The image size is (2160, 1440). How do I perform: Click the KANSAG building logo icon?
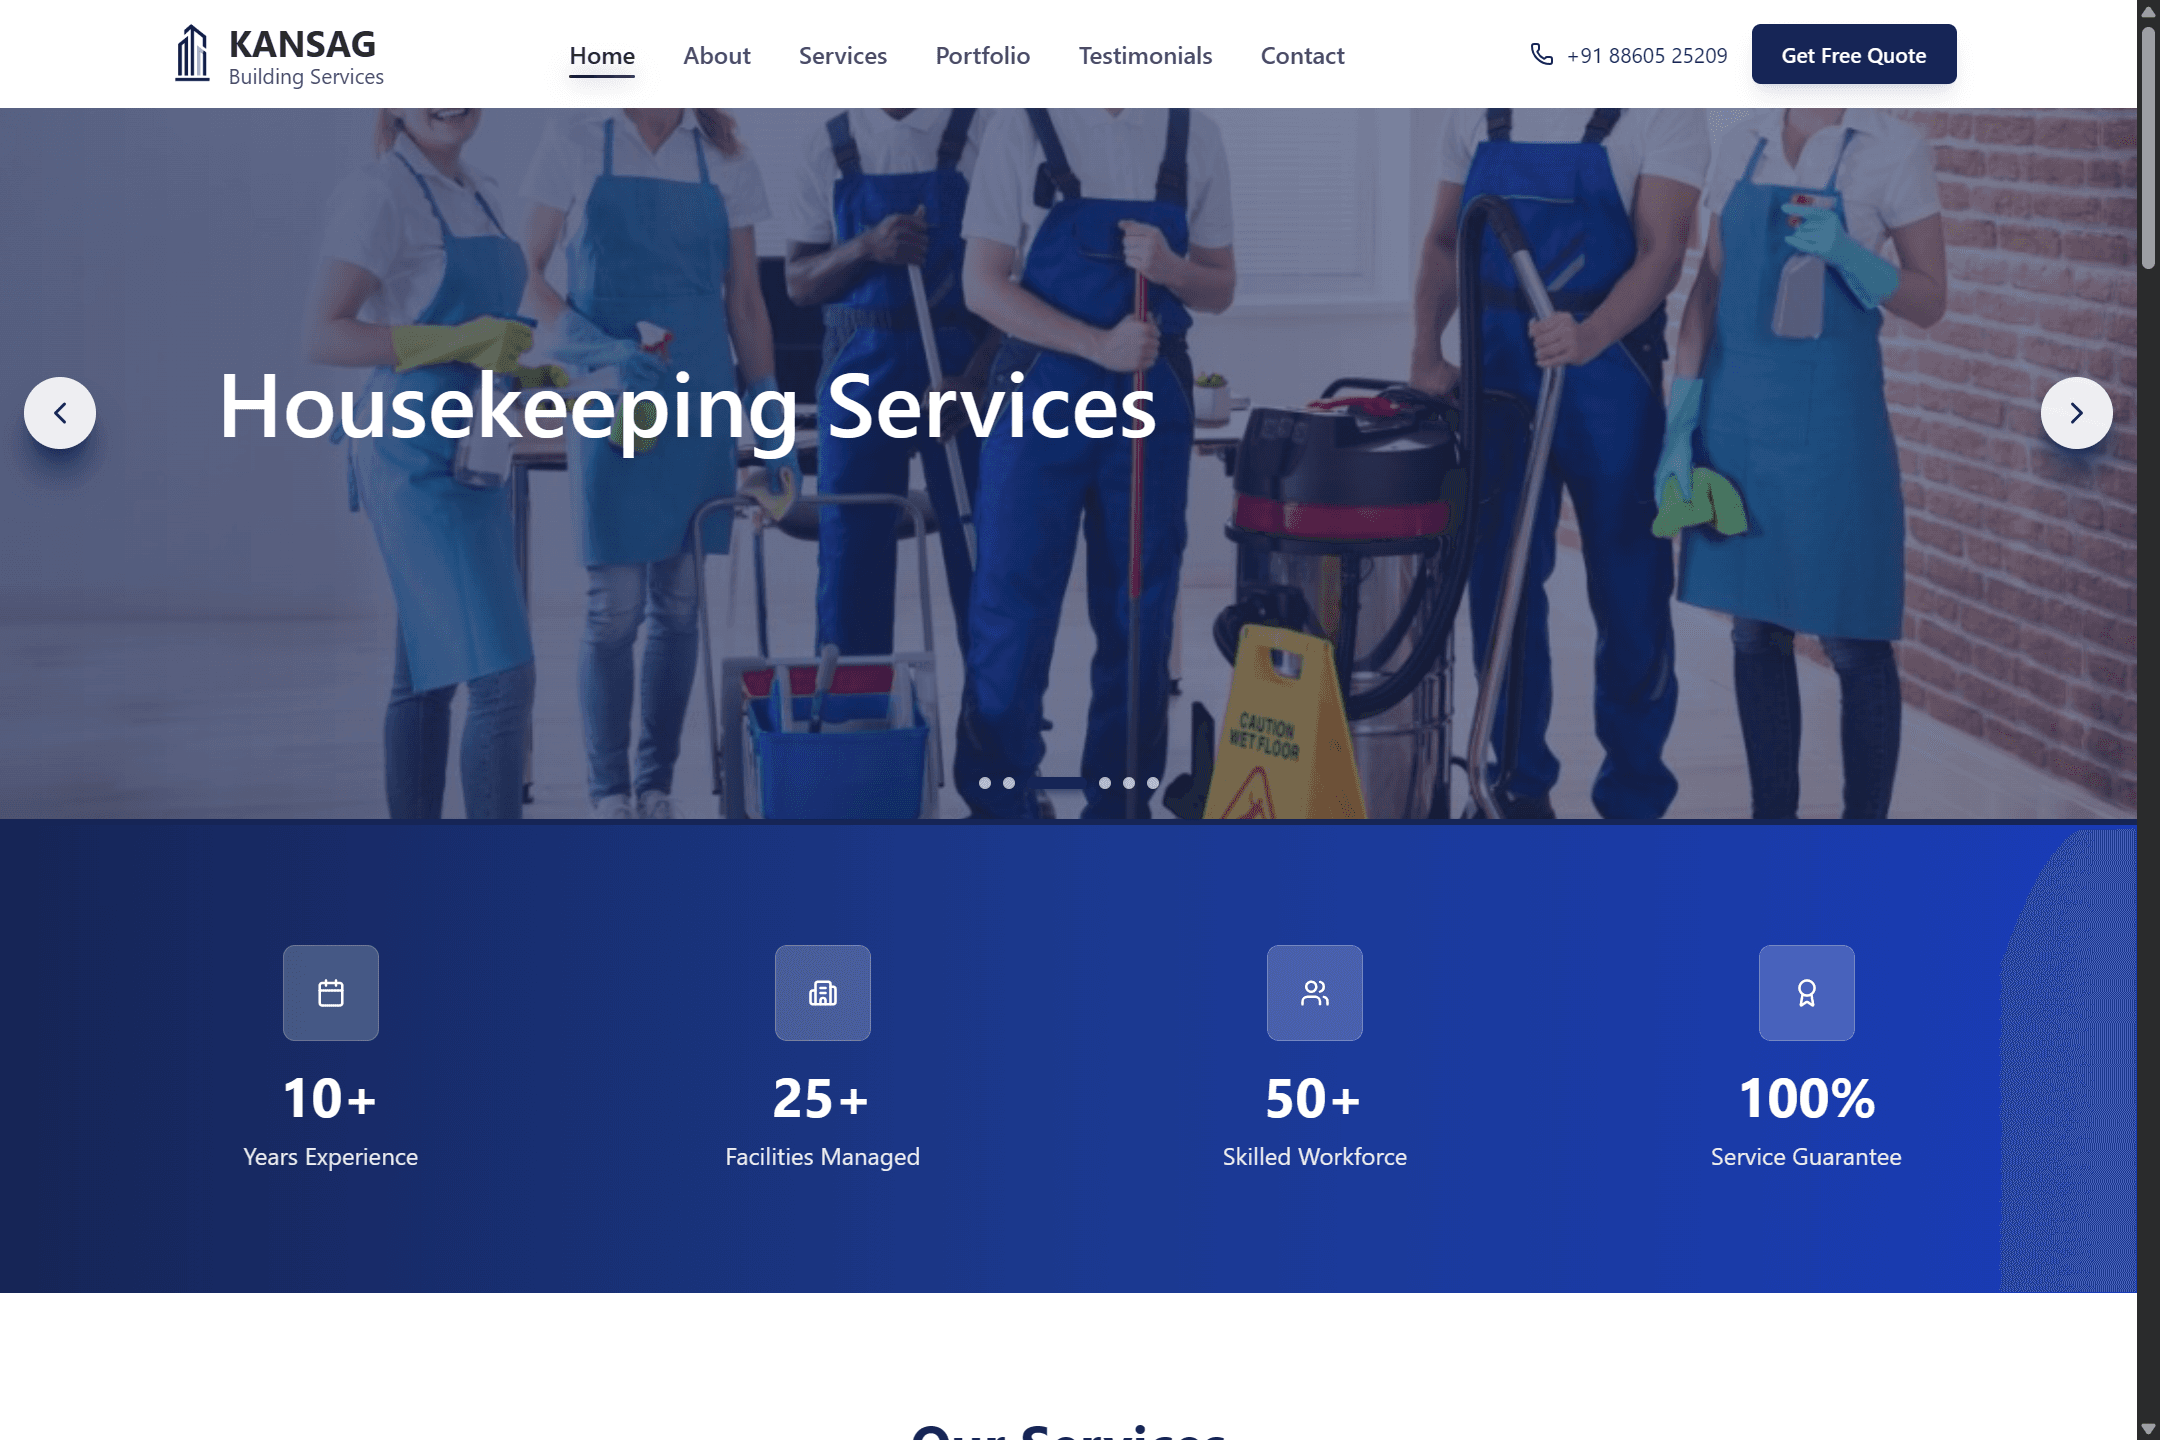pos(193,53)
